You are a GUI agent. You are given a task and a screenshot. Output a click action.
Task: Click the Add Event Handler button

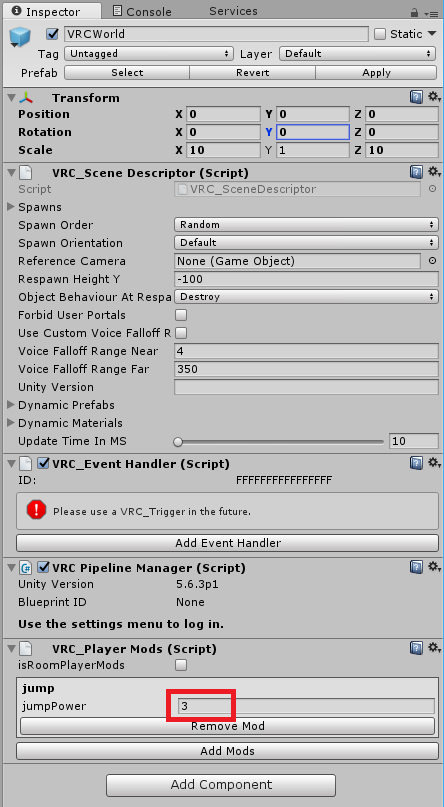tap(227, 542)
